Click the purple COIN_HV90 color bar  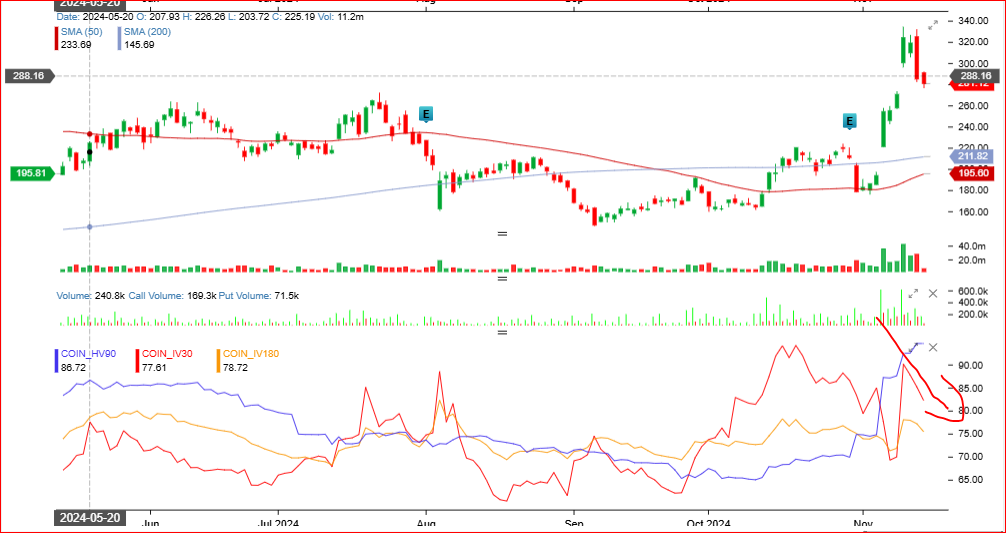(x=57, y=360)
